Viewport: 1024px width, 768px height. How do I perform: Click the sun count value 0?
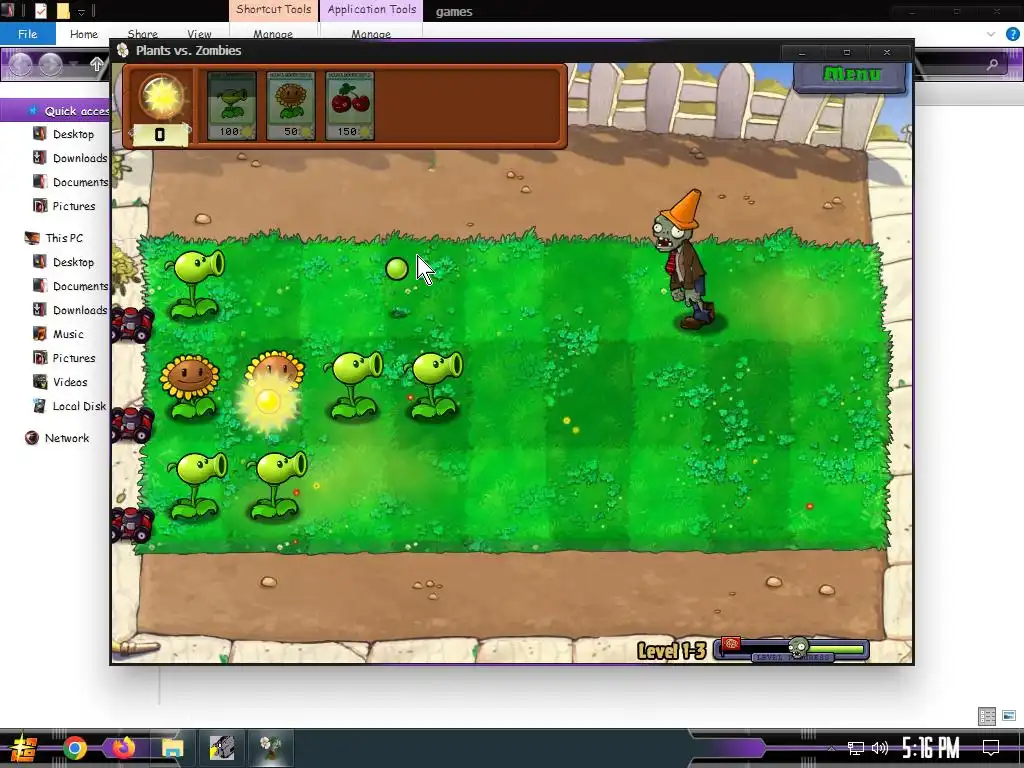pos(160,135)
